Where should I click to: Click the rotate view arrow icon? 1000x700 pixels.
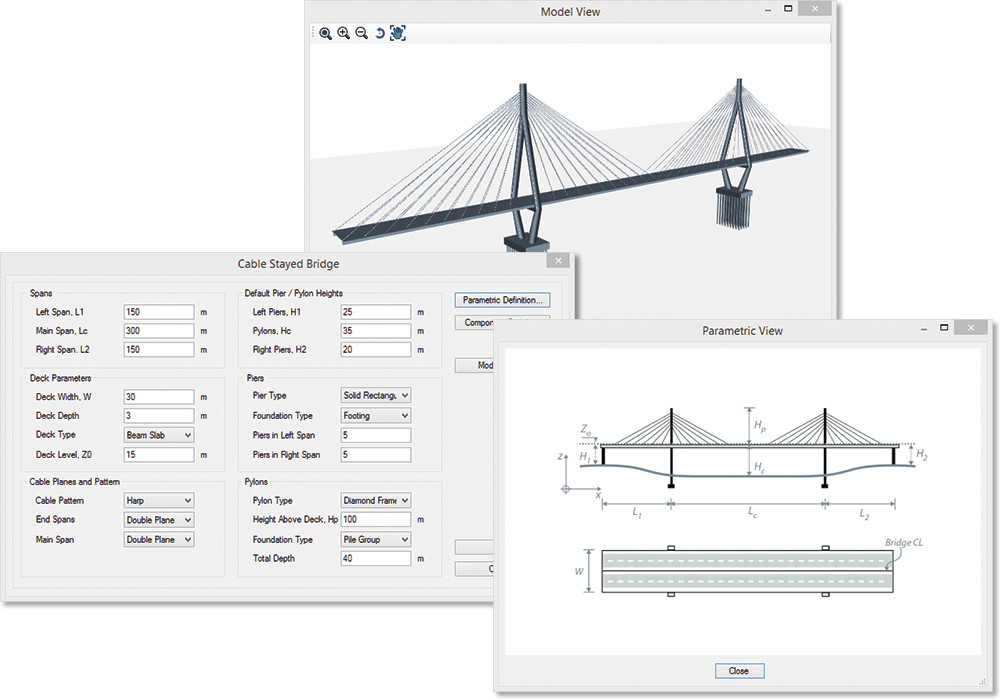pyautogui.click(x=380, y=33)
